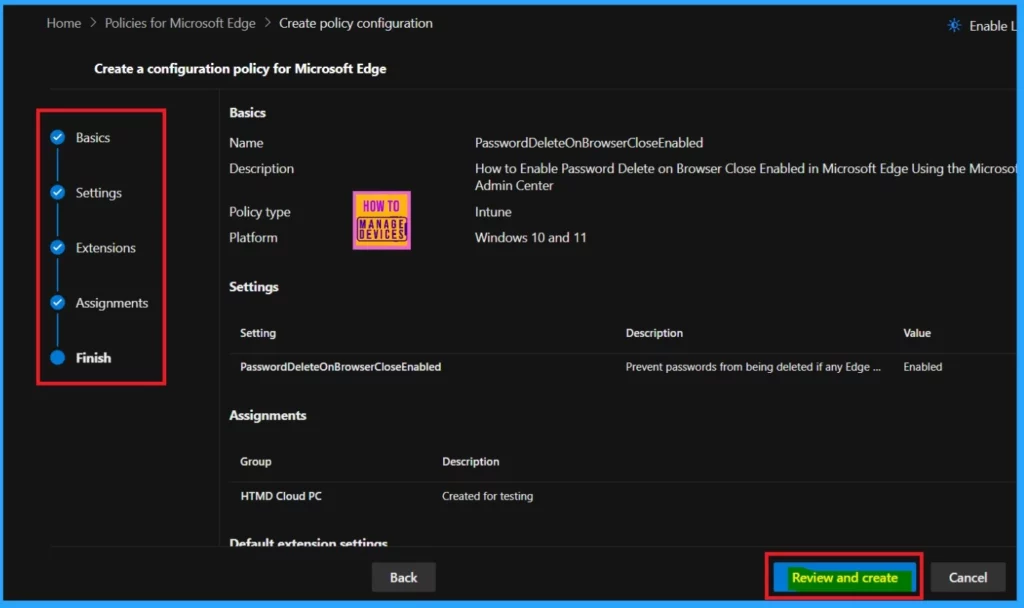Click policy name value PasswordDeleteOnBrowserCloseEnabled in Basics
Screen dimensions: 1024x608
pyautogui.click(x=589, y=143)
